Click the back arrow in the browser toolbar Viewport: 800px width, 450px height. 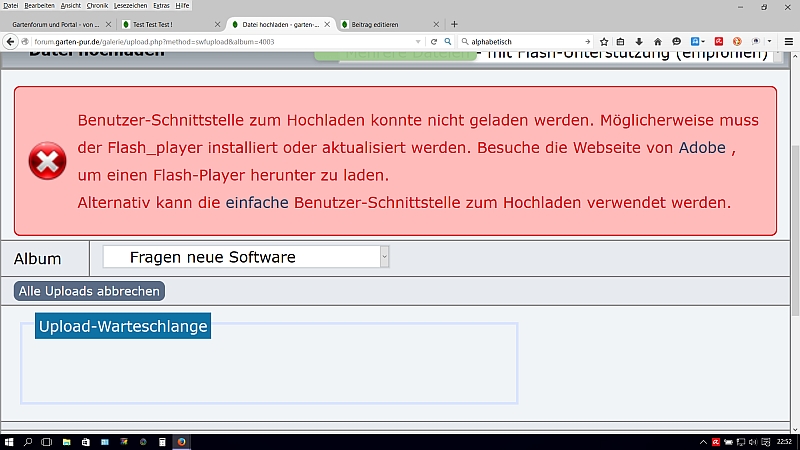pyautogui.click(x=10, y=41)
